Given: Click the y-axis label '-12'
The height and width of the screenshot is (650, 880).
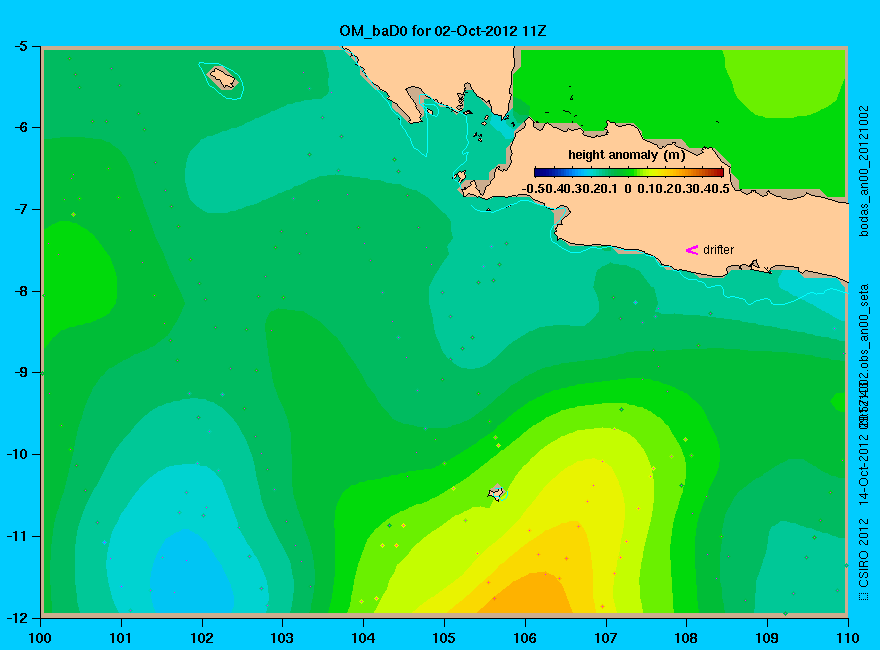Looking at the screenshot, I should 17,617.
